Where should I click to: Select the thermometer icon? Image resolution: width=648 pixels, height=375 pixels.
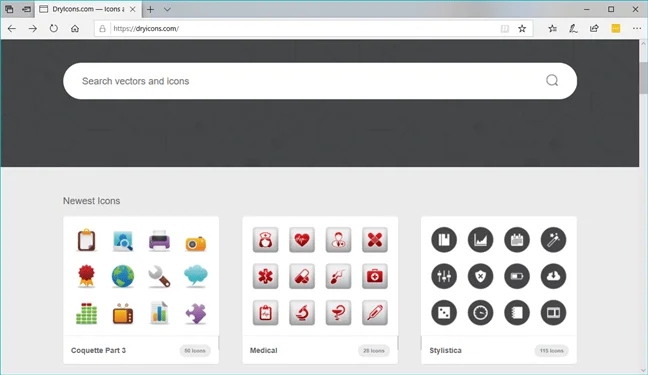pos(374,313)
